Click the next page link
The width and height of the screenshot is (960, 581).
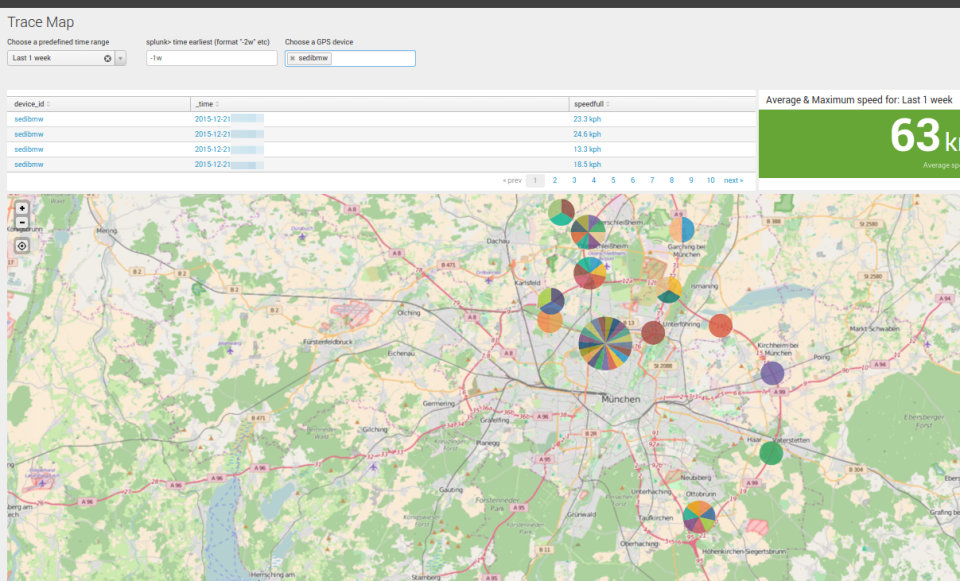733,181
